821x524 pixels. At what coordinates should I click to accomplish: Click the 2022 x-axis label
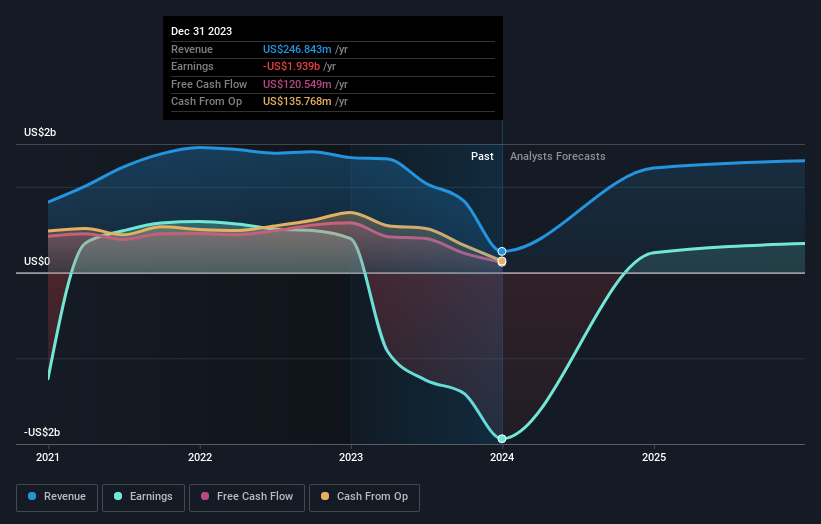[x=200, y=458]
